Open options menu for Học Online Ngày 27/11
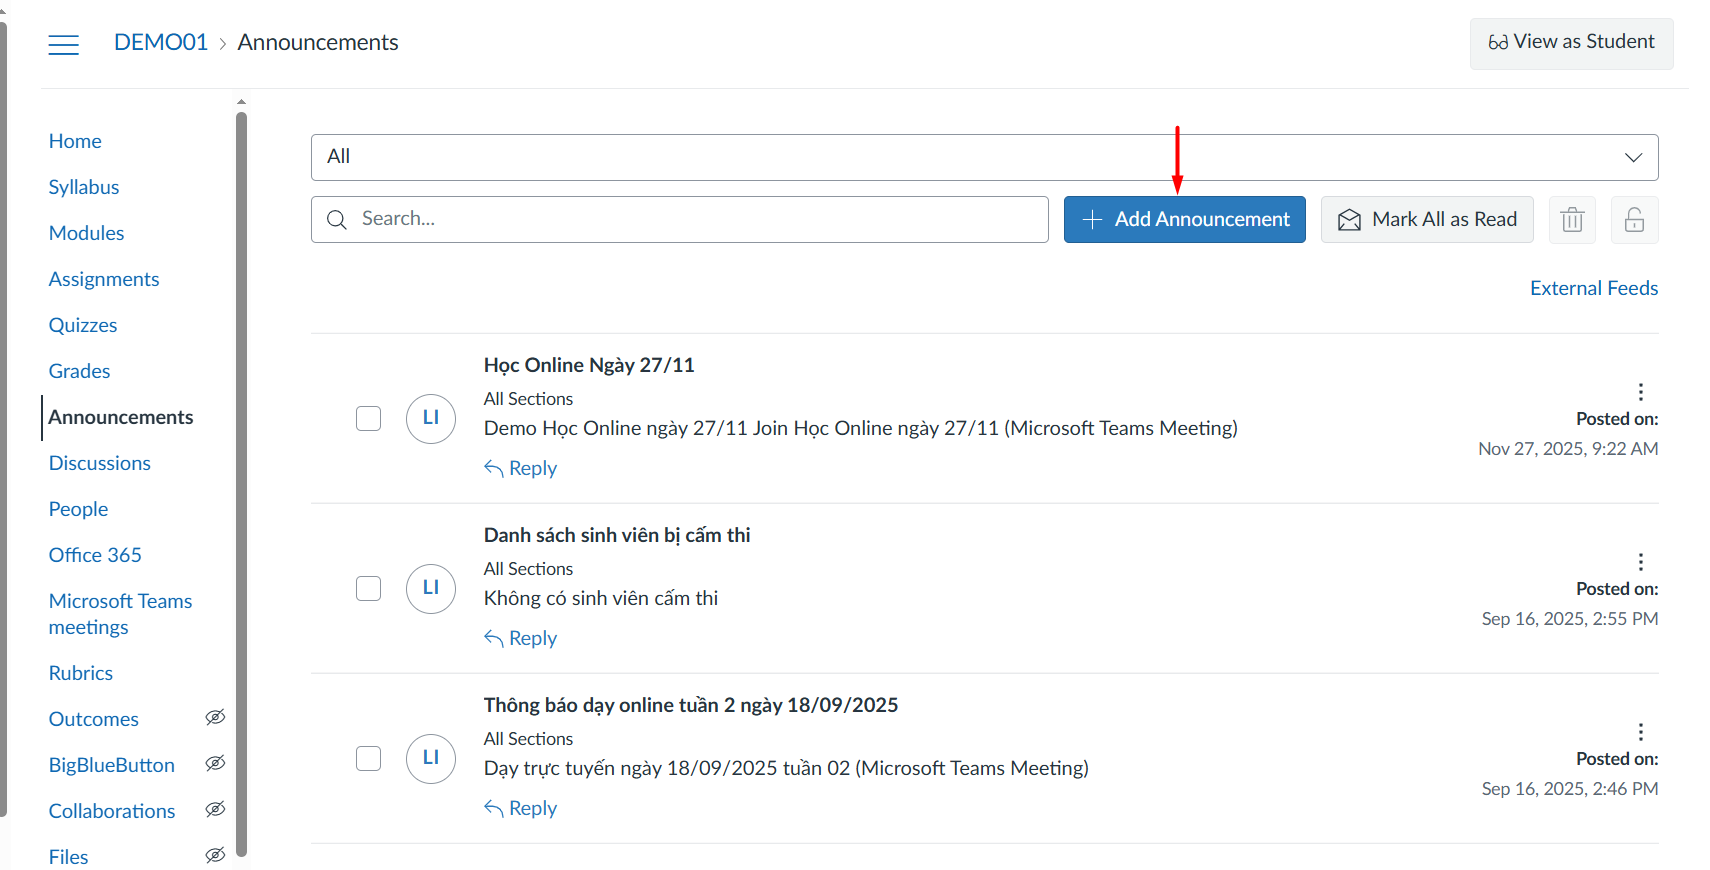 [x=1640, y=391]
